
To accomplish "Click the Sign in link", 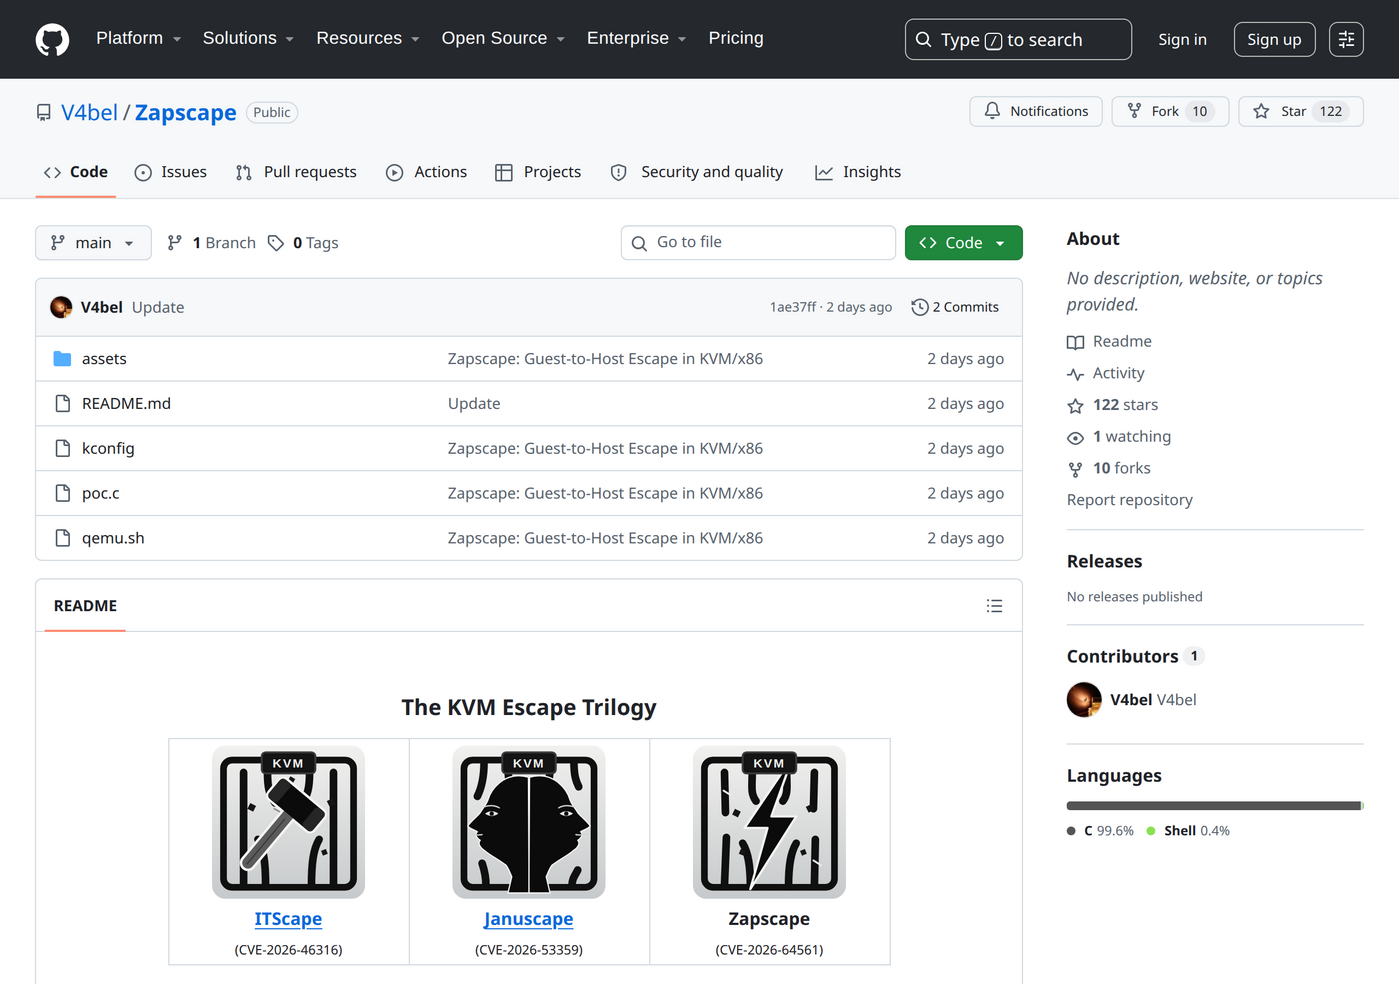I will point(1182,40).
